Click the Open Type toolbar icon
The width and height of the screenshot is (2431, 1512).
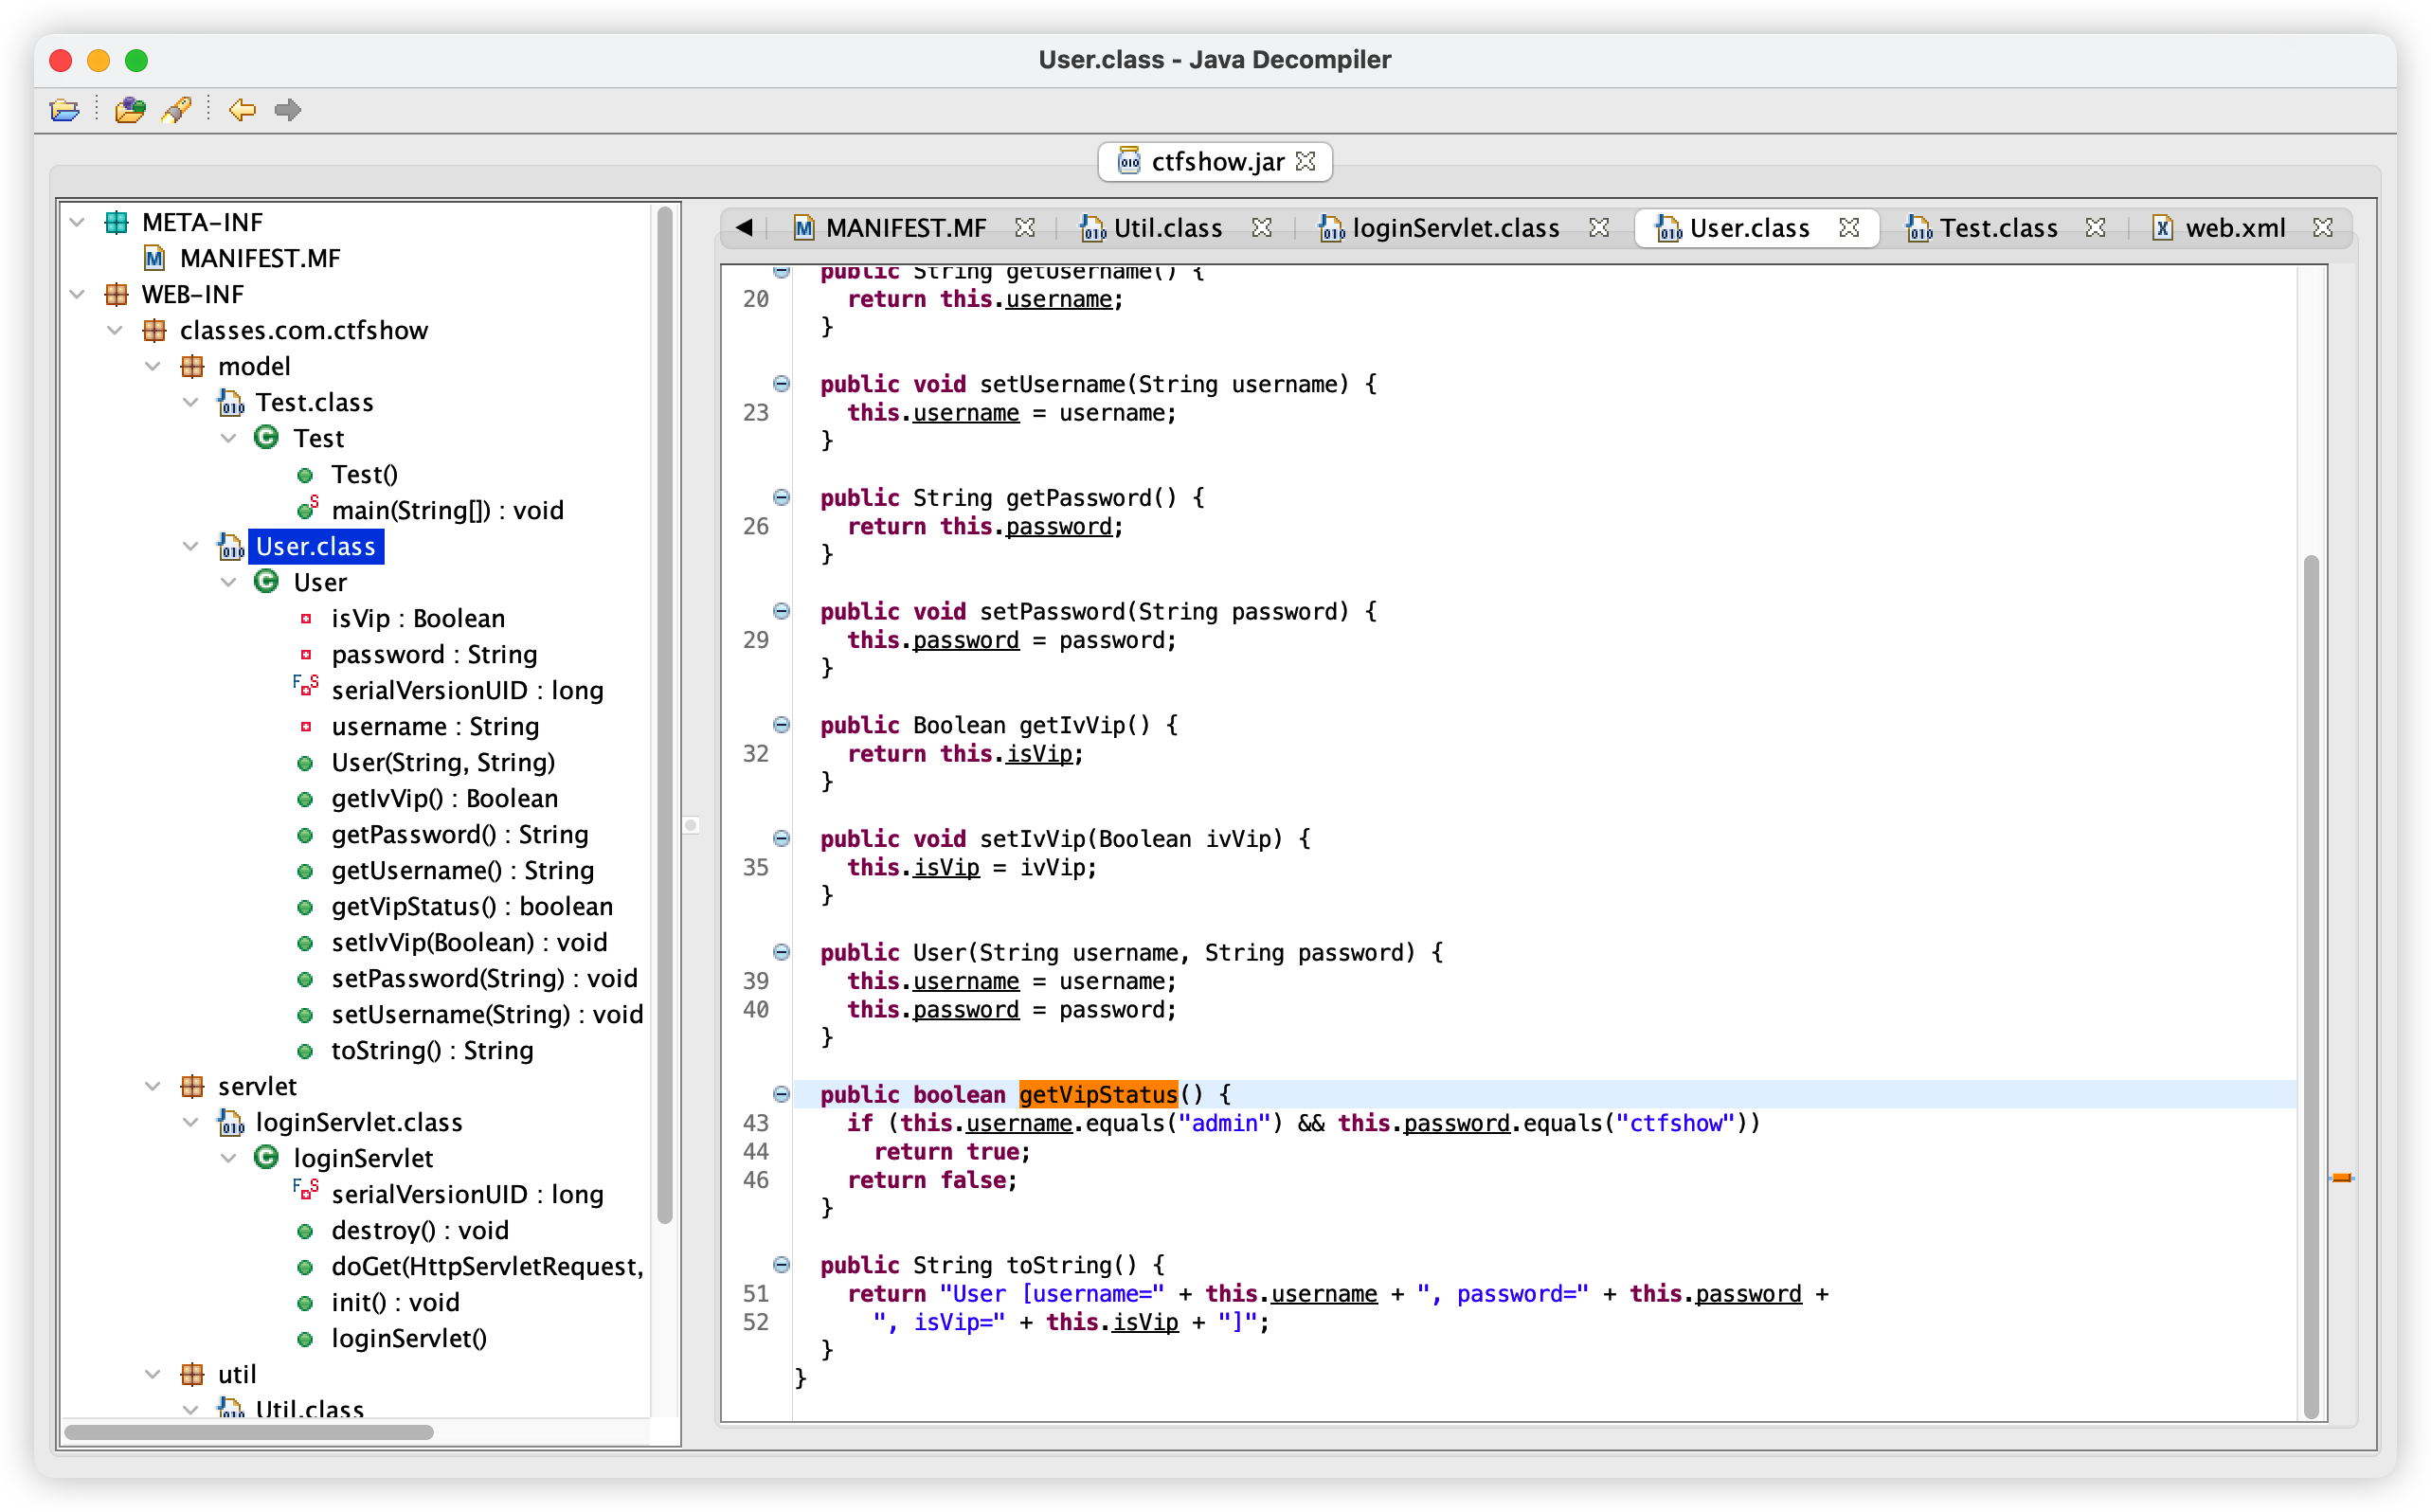(130, 110)
